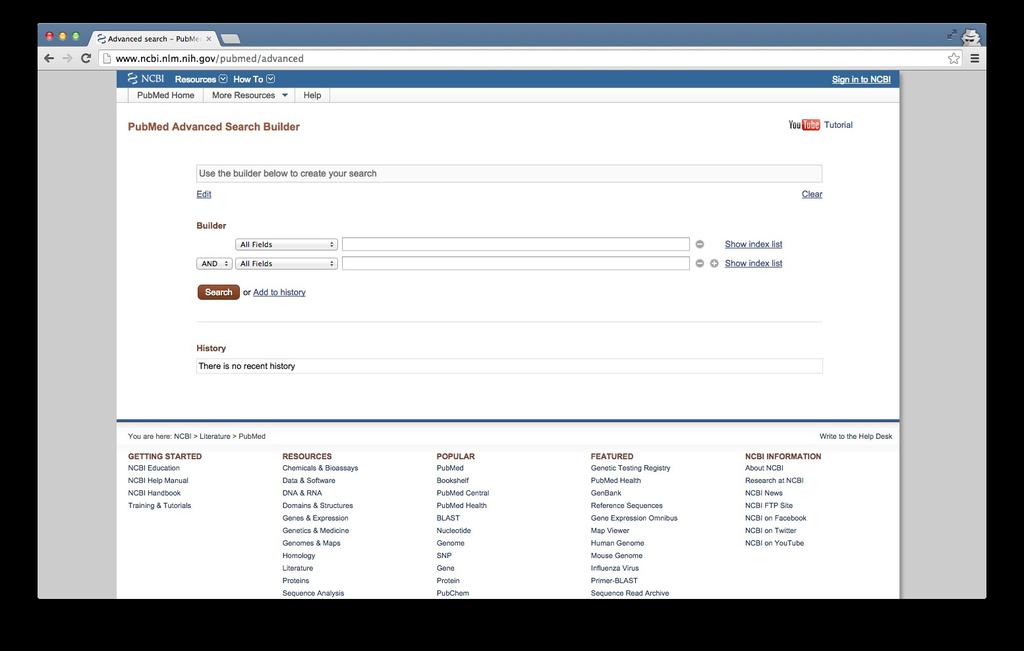Bookmark page with the star icon

(953, 58)
